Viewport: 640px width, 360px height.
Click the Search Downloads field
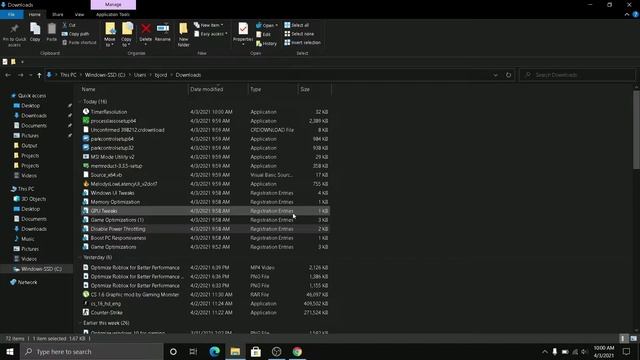point(577,75)
